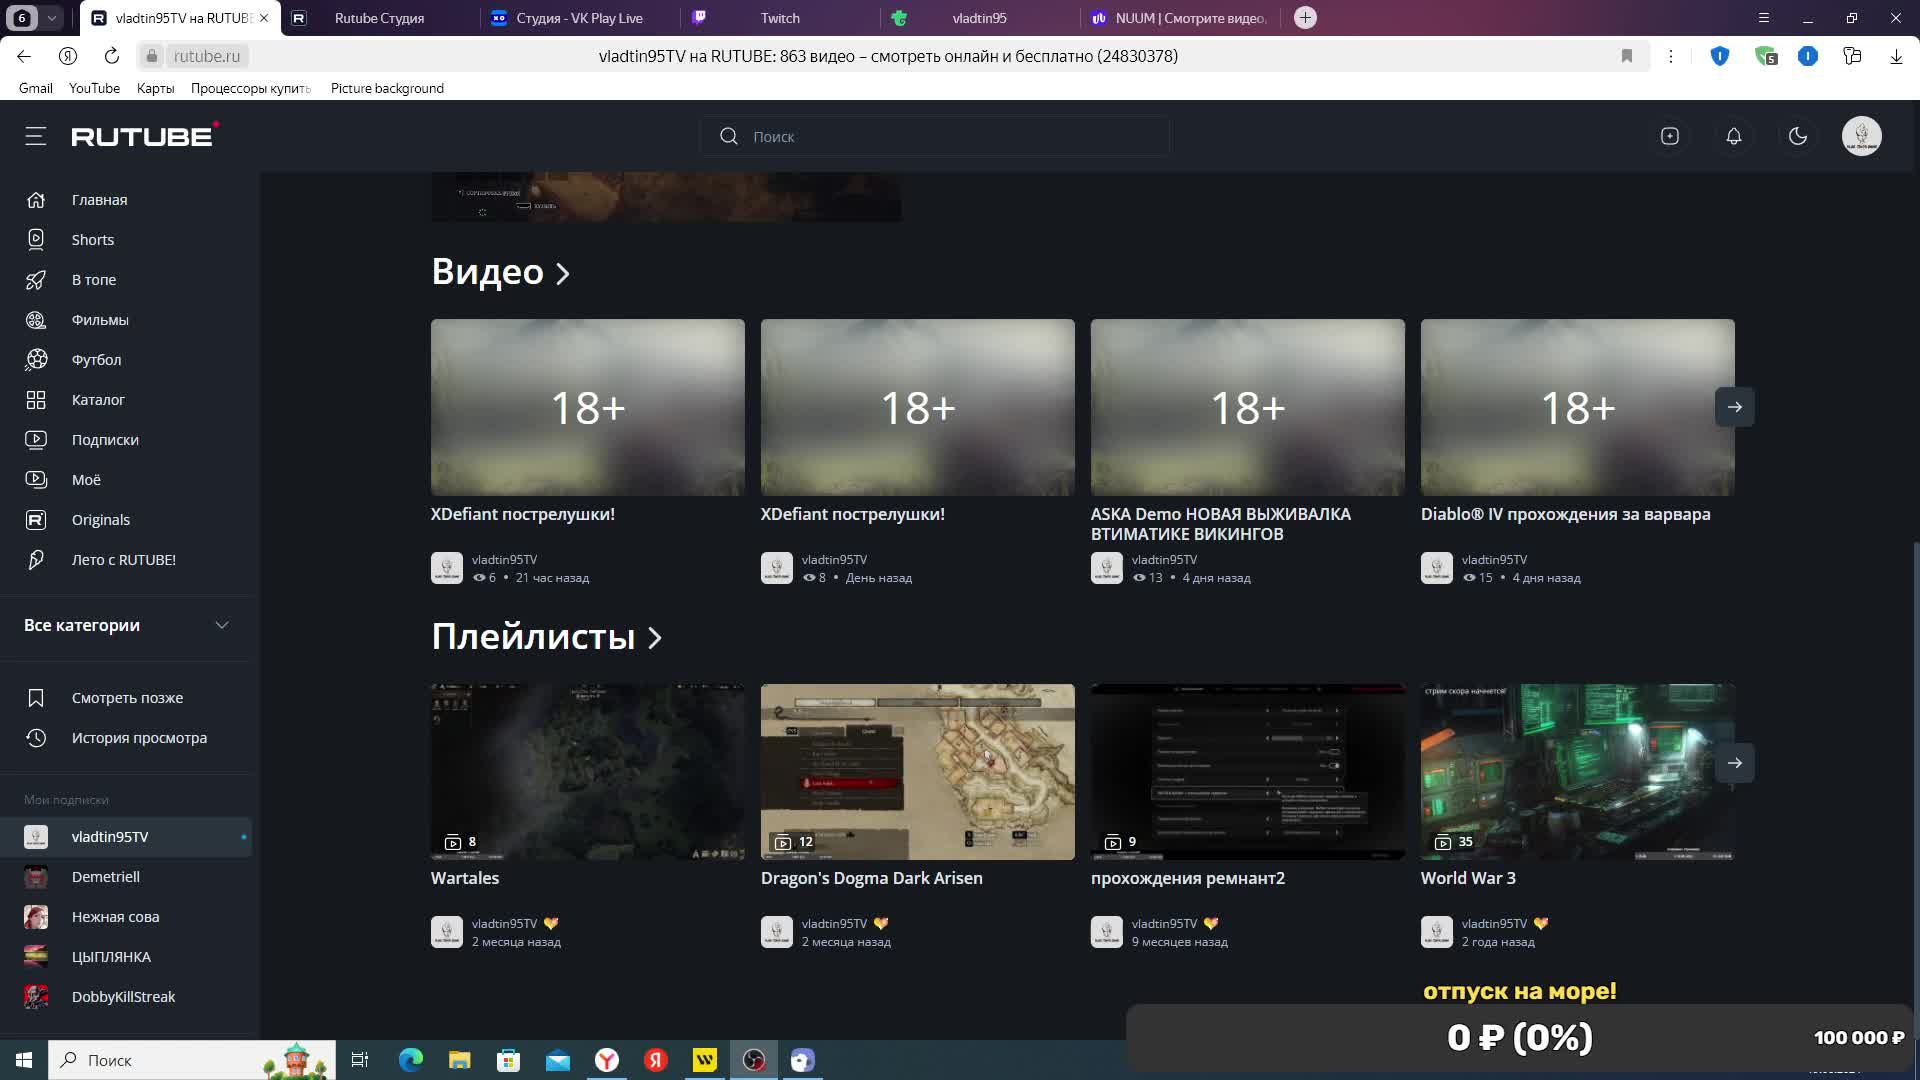Open Dragon's Dogma Dark Arisen thumbnail
This screenshot has height=1080, width=1920.
pyautogui.click(x=917, y=771)
